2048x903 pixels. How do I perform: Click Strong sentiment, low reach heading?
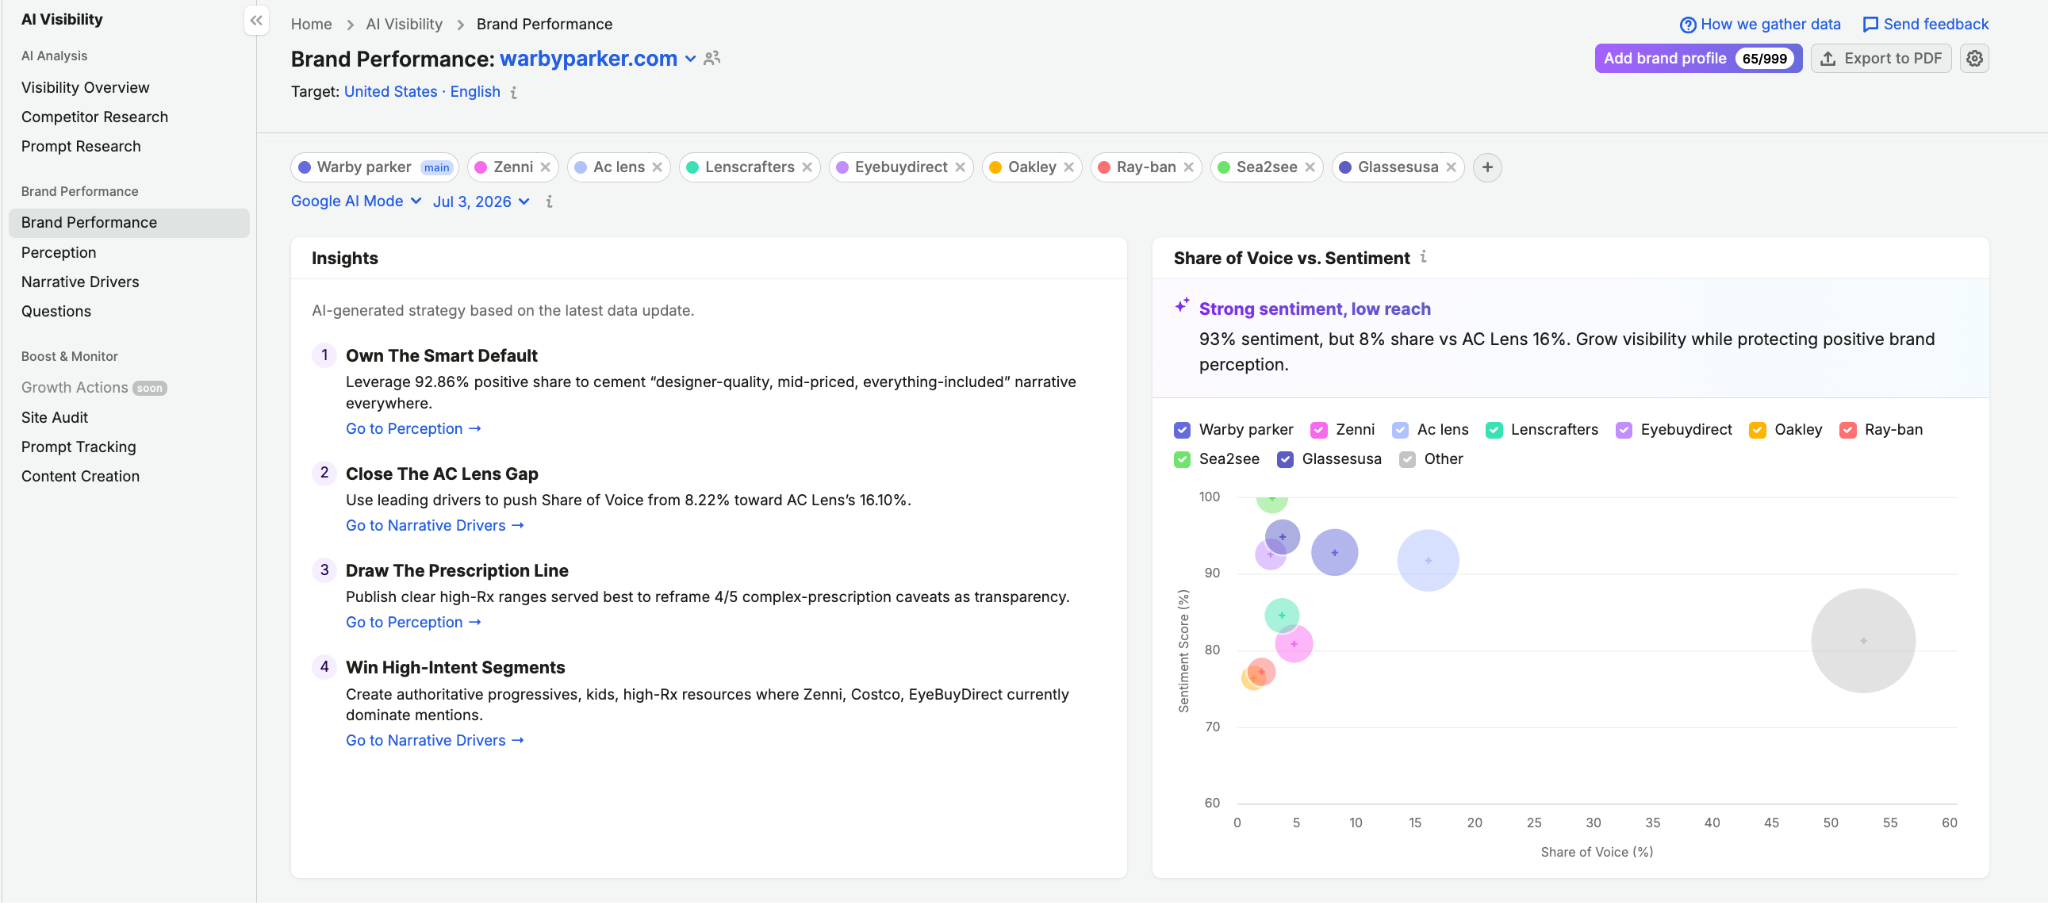point(1315,309)
